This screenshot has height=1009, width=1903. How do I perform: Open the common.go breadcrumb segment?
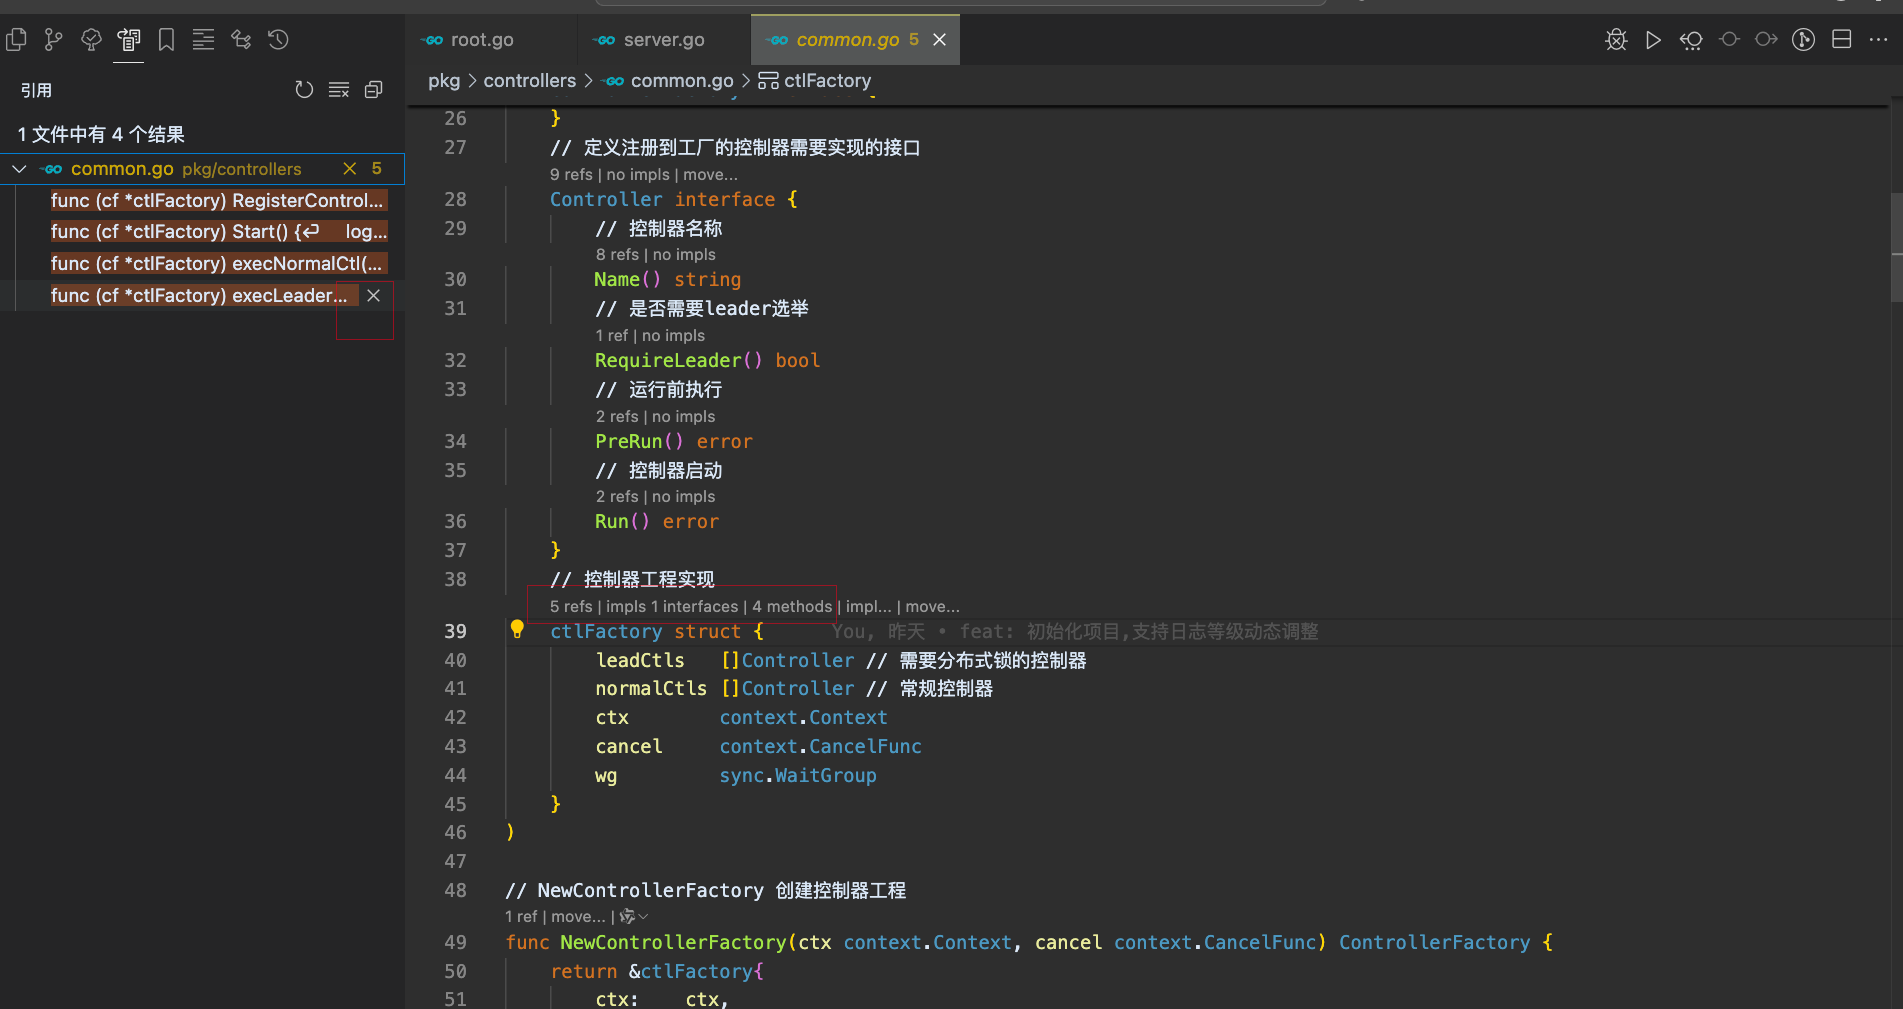[x=682, y=81]
